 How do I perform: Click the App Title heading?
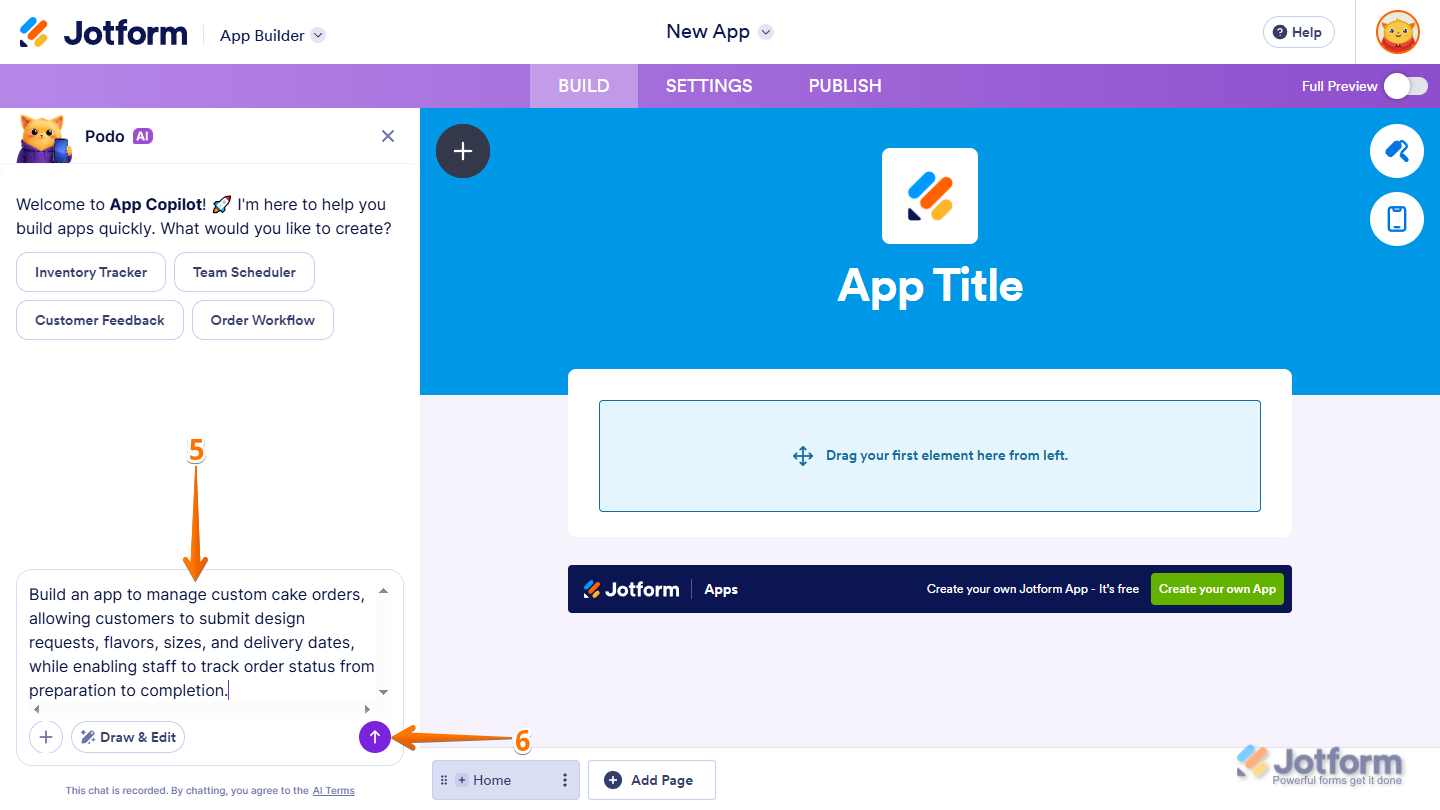(x=930, y=286)
